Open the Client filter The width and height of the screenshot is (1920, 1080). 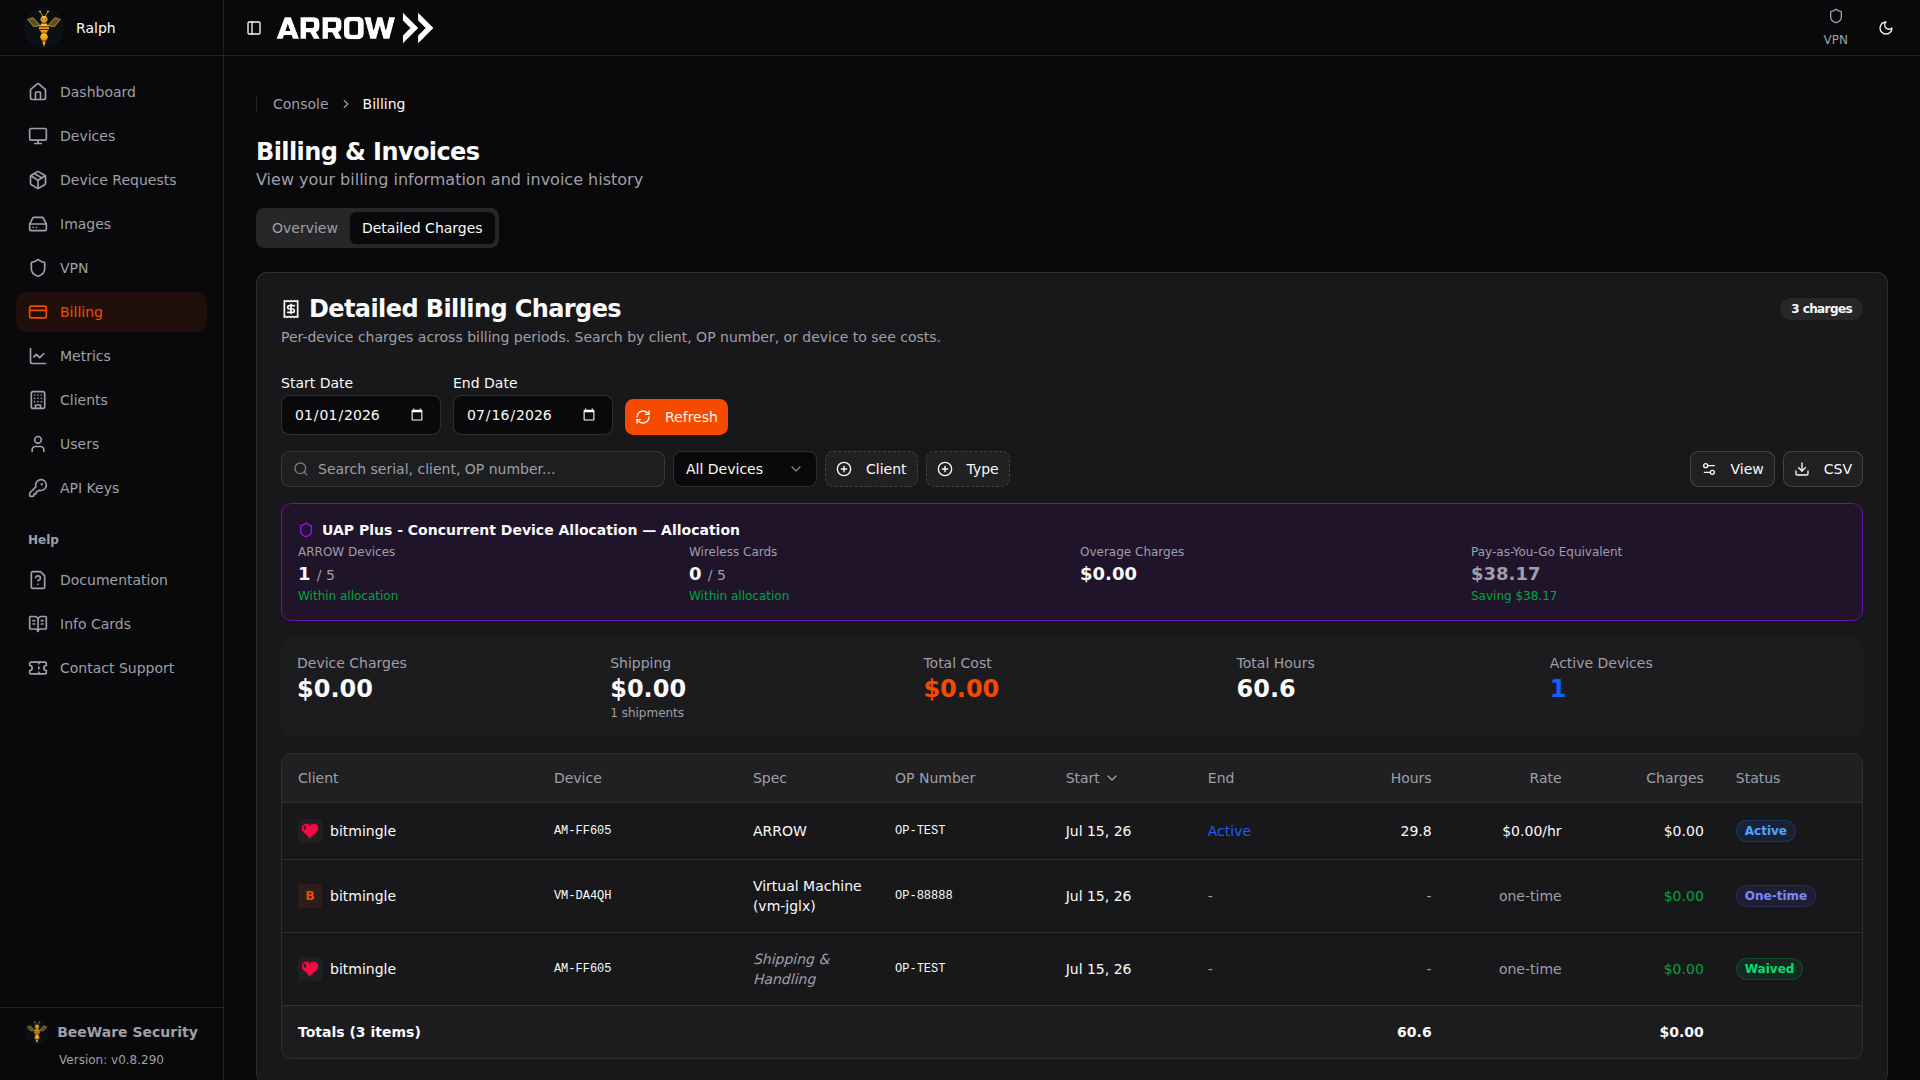coord(871,469)
